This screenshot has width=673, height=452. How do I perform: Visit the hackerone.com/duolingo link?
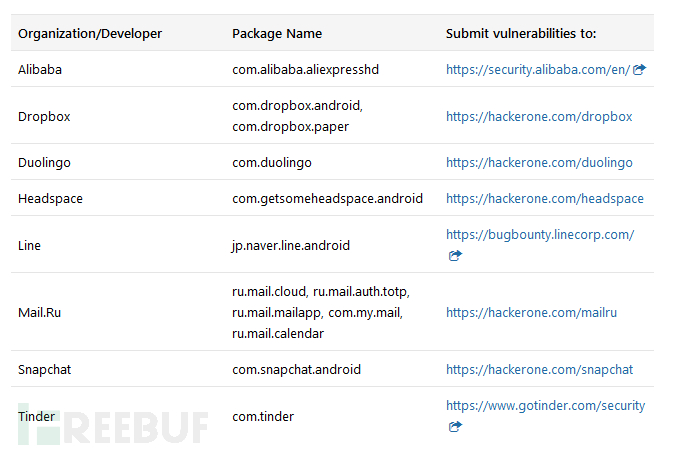tap(539, 162)
